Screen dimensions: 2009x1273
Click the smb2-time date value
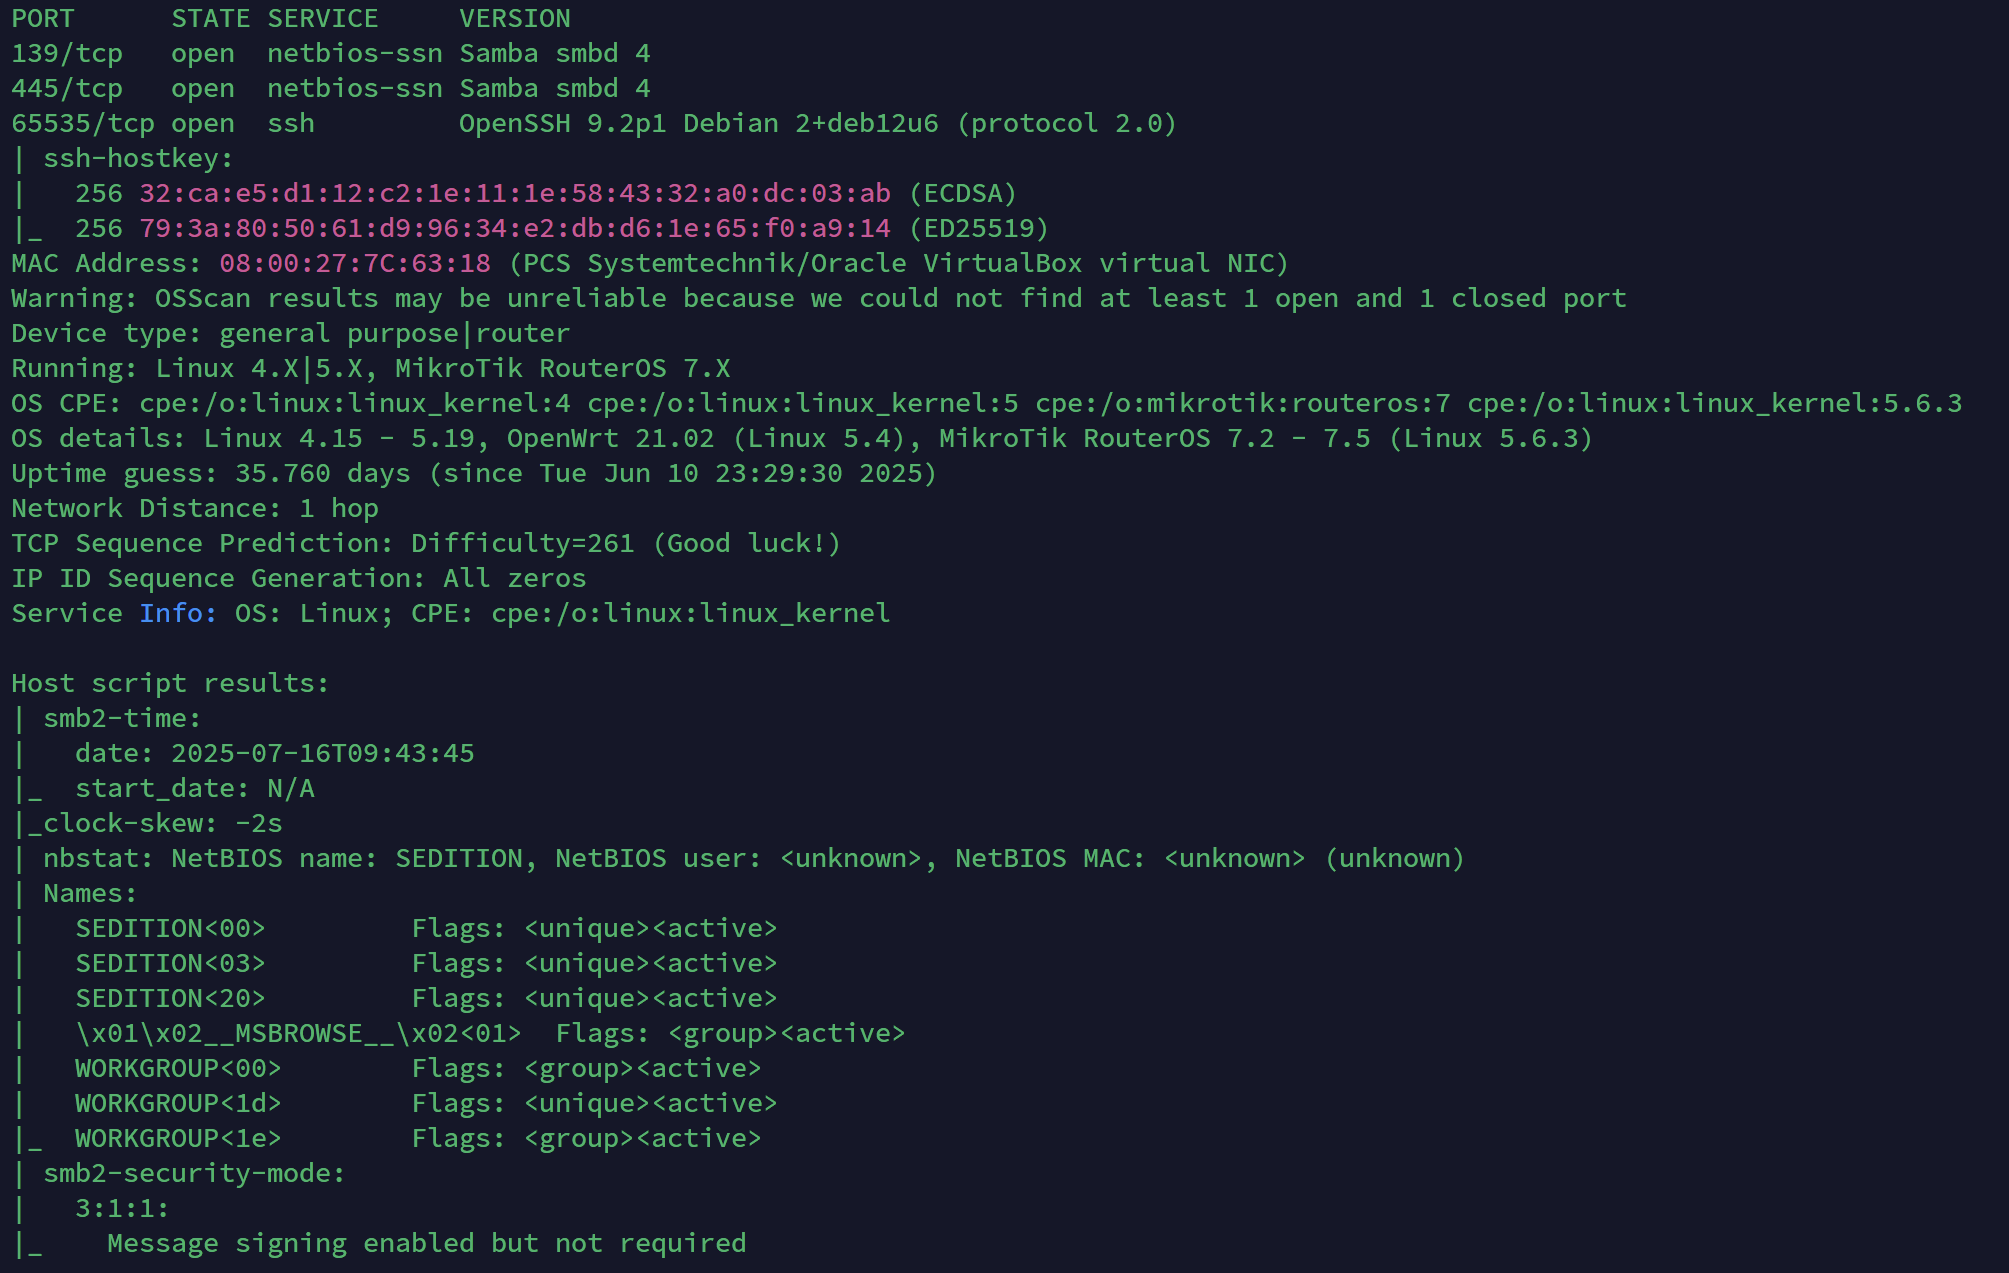click(x=322, y=753)
